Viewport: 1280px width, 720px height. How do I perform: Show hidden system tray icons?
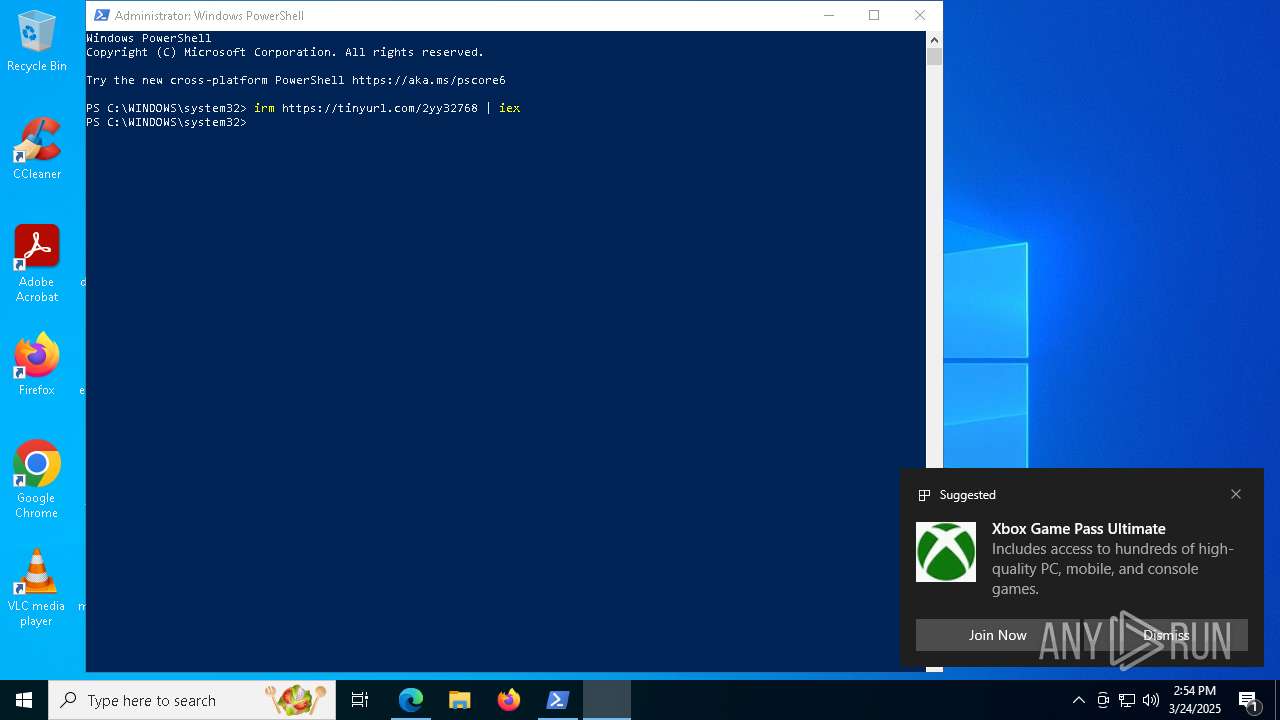point(1078,700)
